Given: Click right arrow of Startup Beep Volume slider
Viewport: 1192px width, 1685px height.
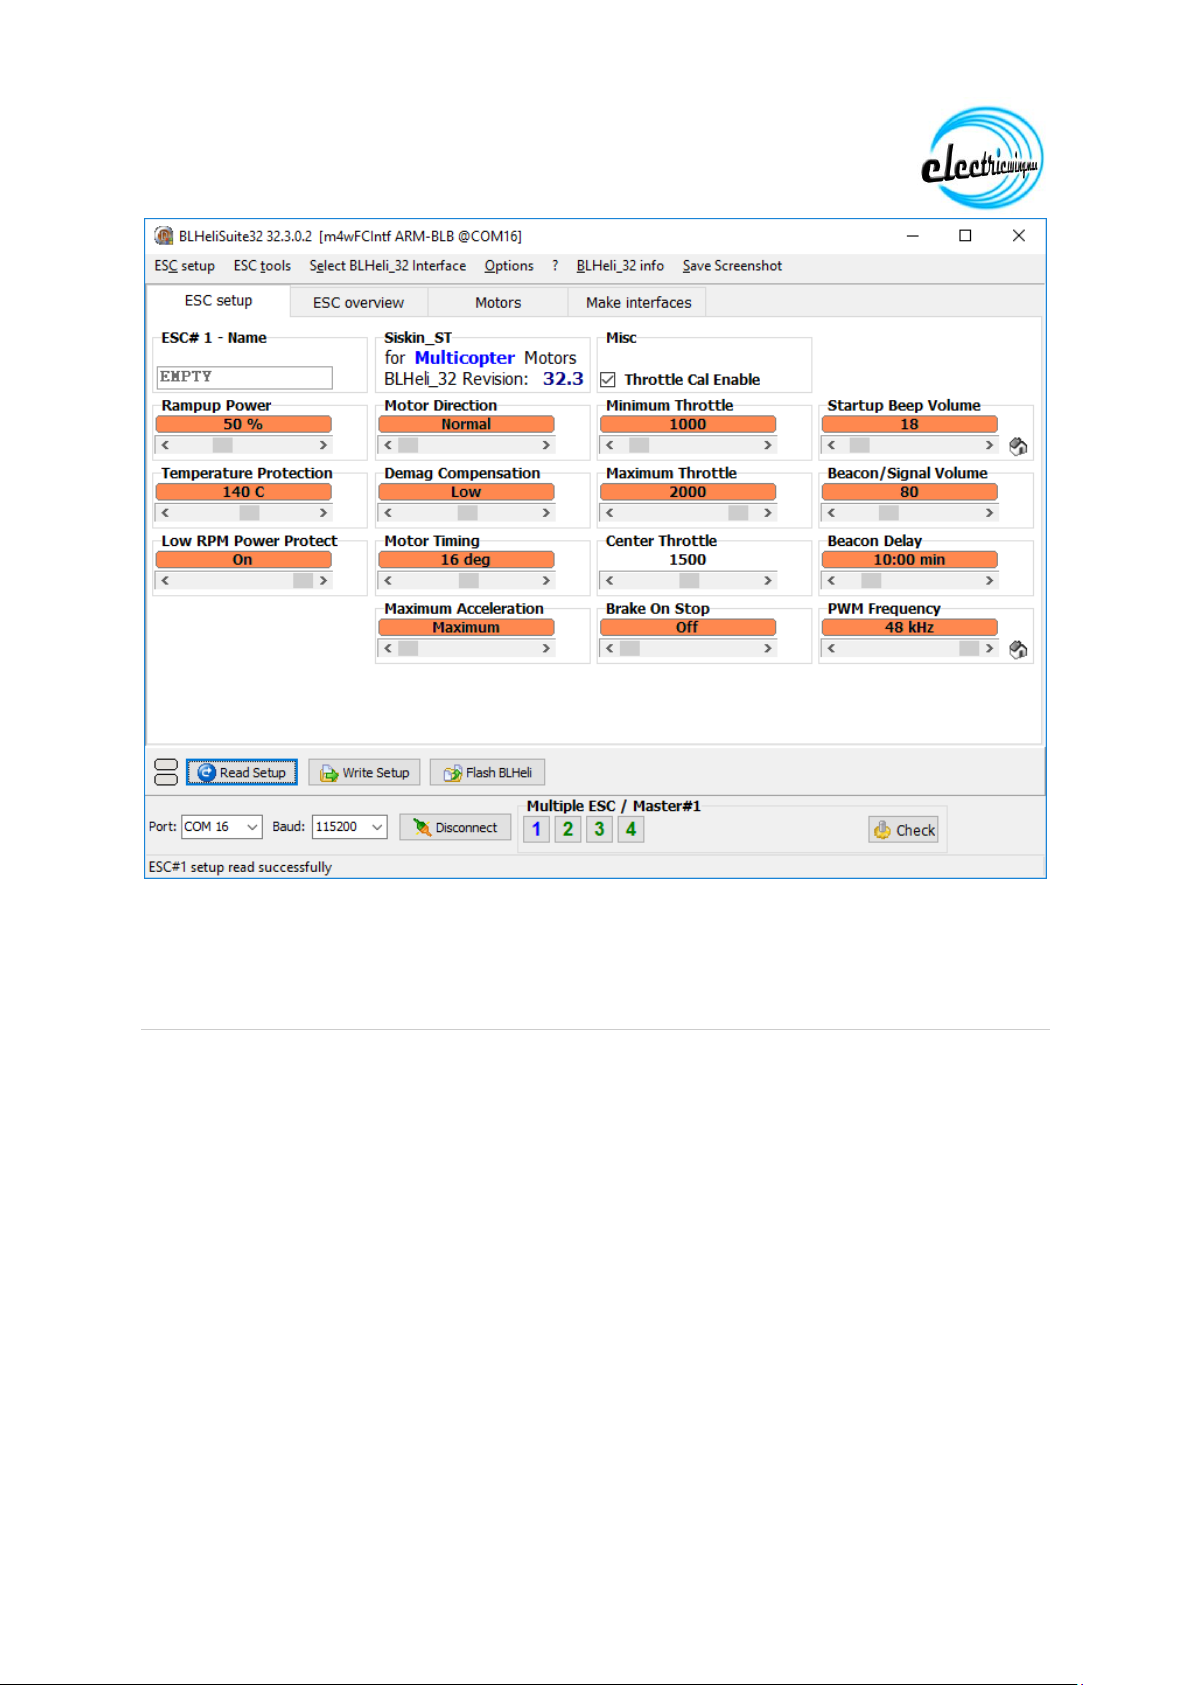Looking at the screenshot, I should tap(989, 445).
